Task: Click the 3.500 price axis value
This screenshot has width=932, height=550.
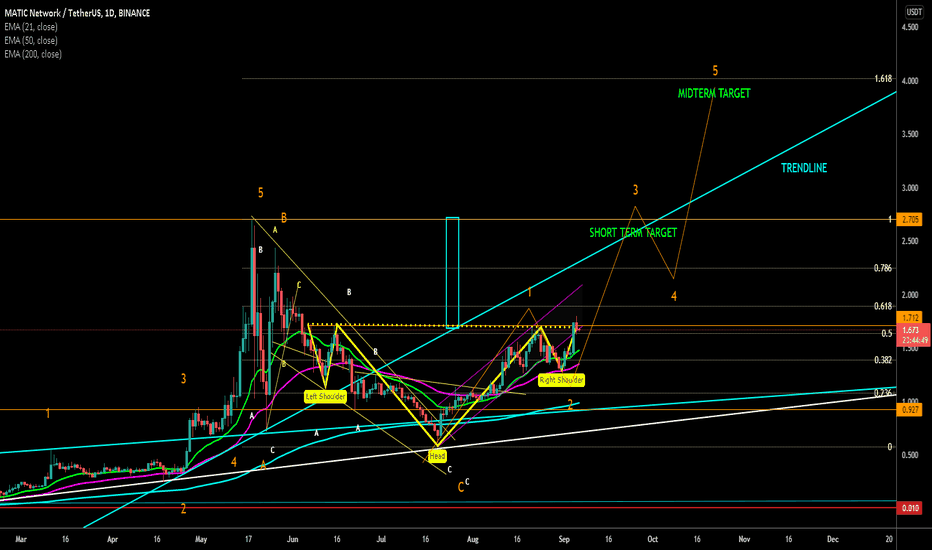Action: point(910,134)
